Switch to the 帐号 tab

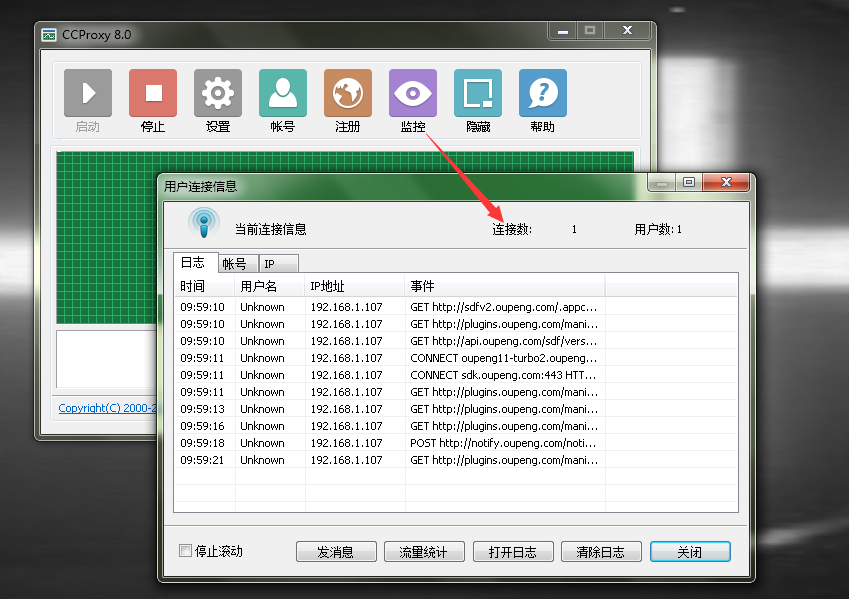click(x=238, y=263)
